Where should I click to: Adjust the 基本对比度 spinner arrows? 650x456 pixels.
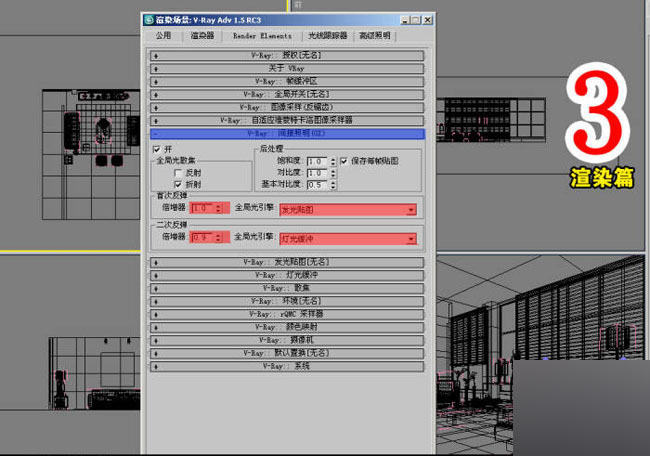333,185
